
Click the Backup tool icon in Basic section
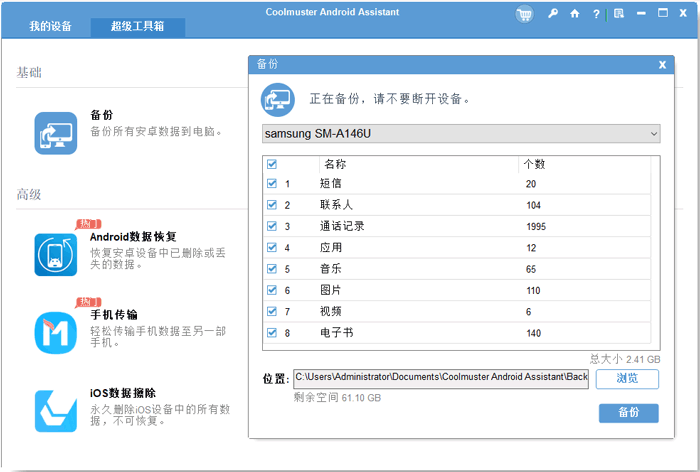click(x=56, y=133)
